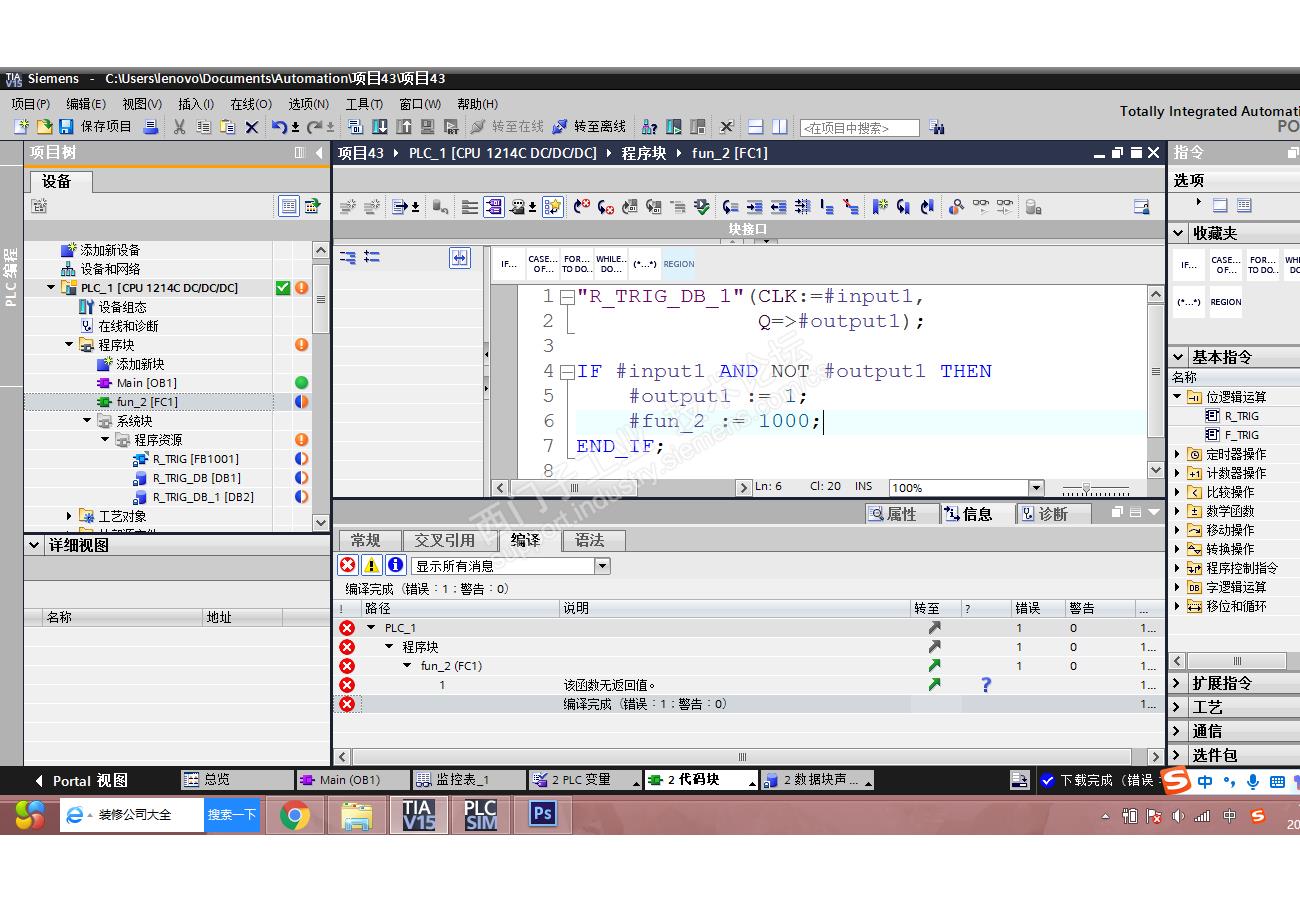Click the outdent text icon in editor toolbar

tap(778, 207)
